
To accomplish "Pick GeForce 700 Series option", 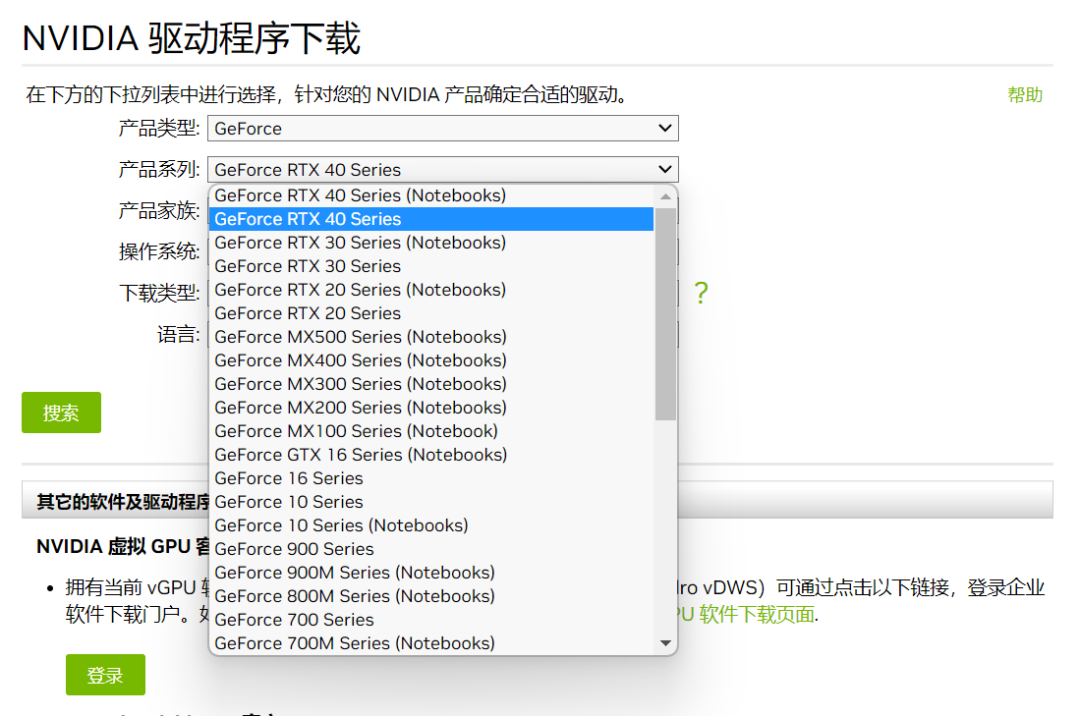I will click(x=431, y=620).
